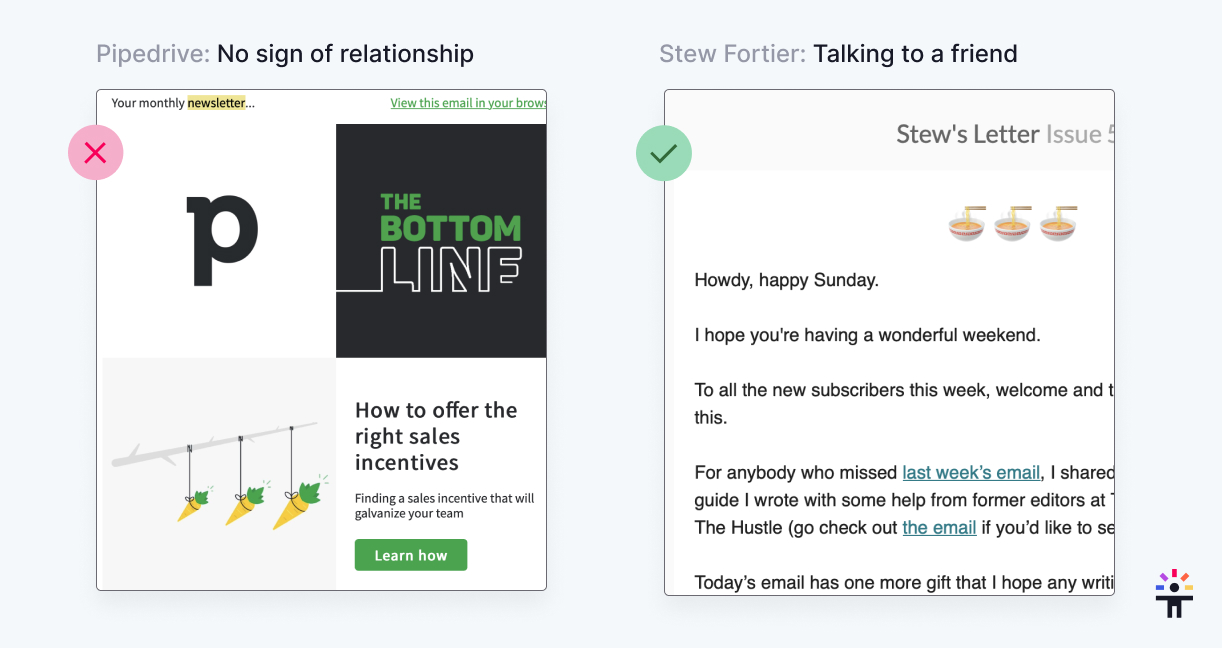Click the middle ramen bowl emoji
1222x648 pixels.
1013,223
